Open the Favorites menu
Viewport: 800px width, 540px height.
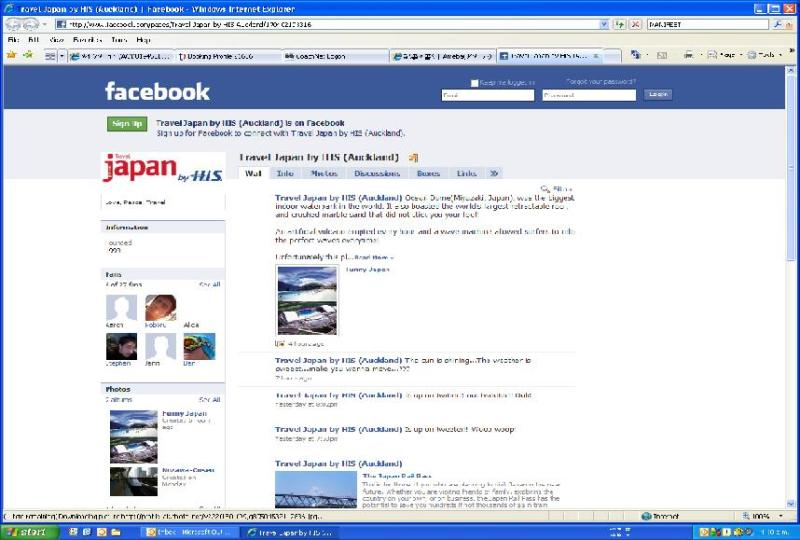(87, 39)
